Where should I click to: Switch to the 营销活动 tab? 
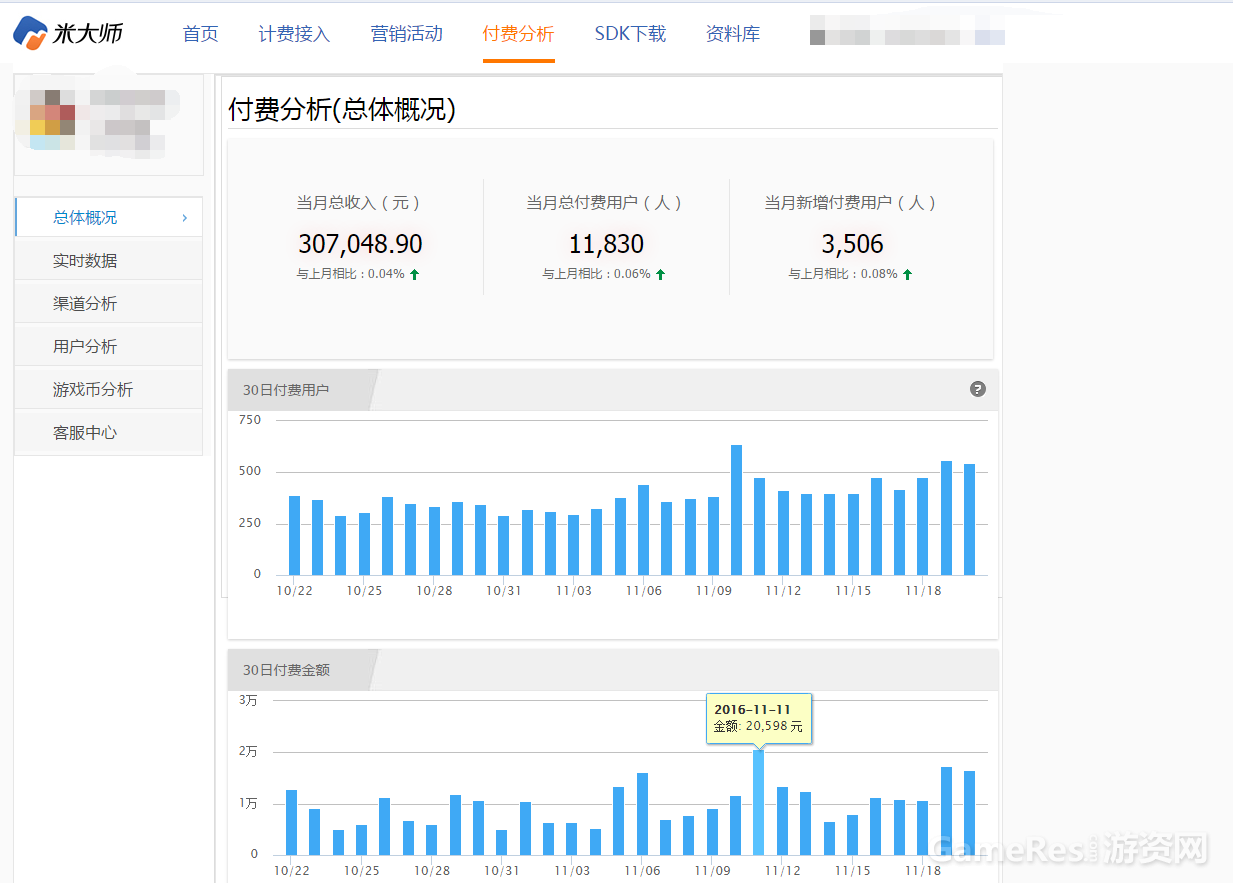tap(406, 34)
